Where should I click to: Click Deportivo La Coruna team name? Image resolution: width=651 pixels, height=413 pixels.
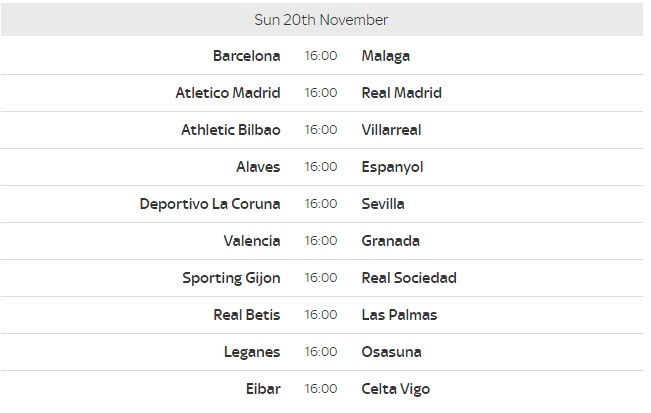click(210, 204)
